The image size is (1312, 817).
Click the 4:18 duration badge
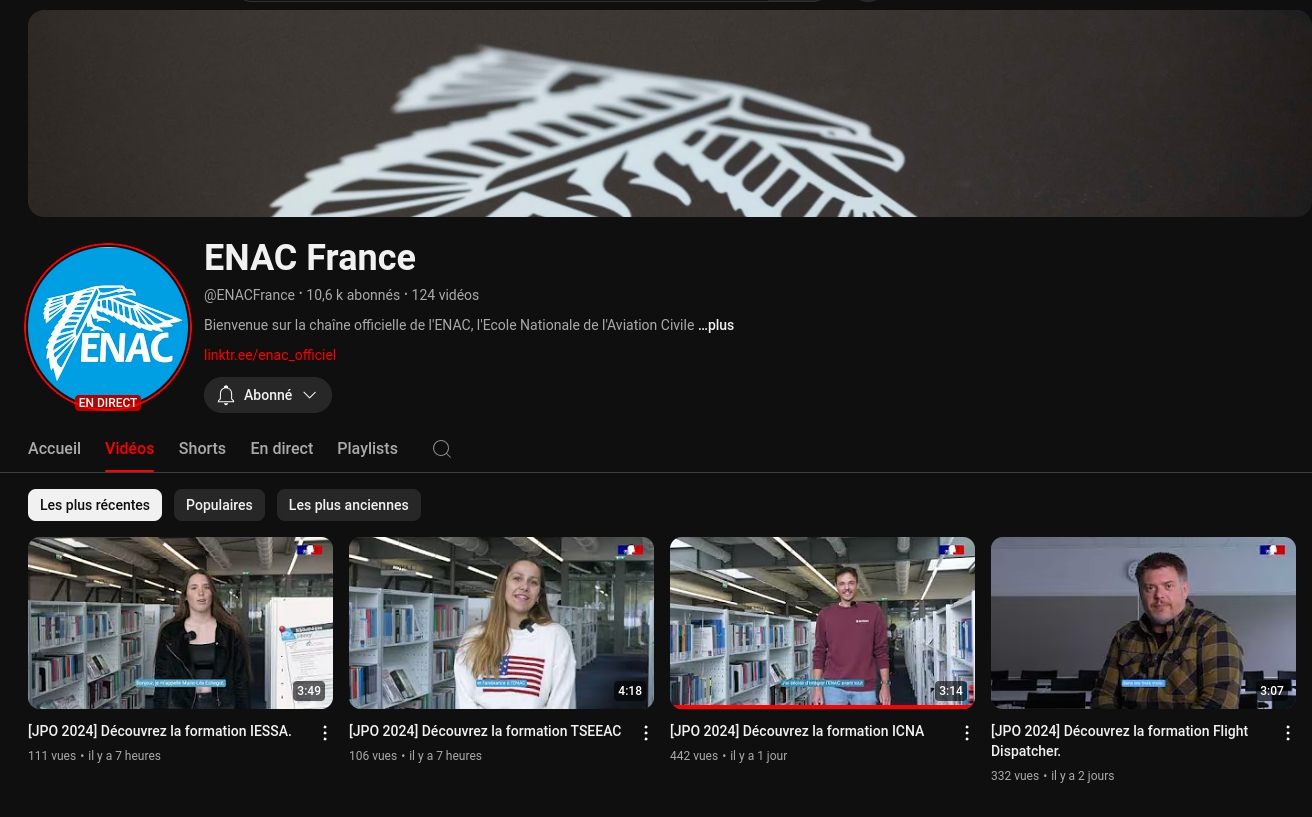coord(630,691)
